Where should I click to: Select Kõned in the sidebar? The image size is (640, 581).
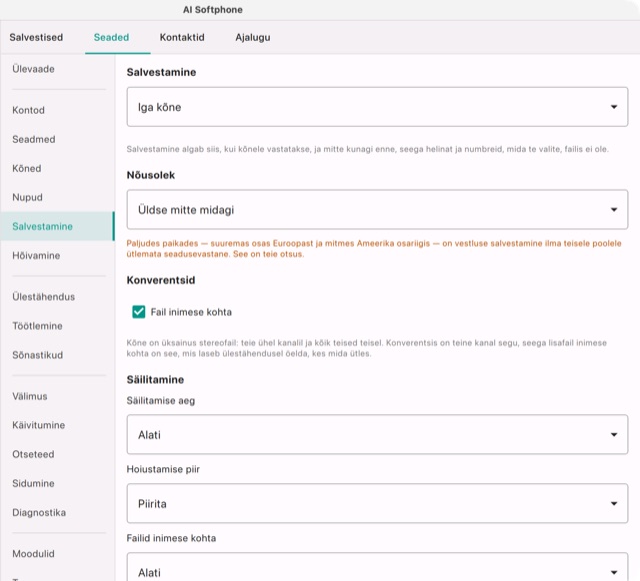click(x=58, y=168)
